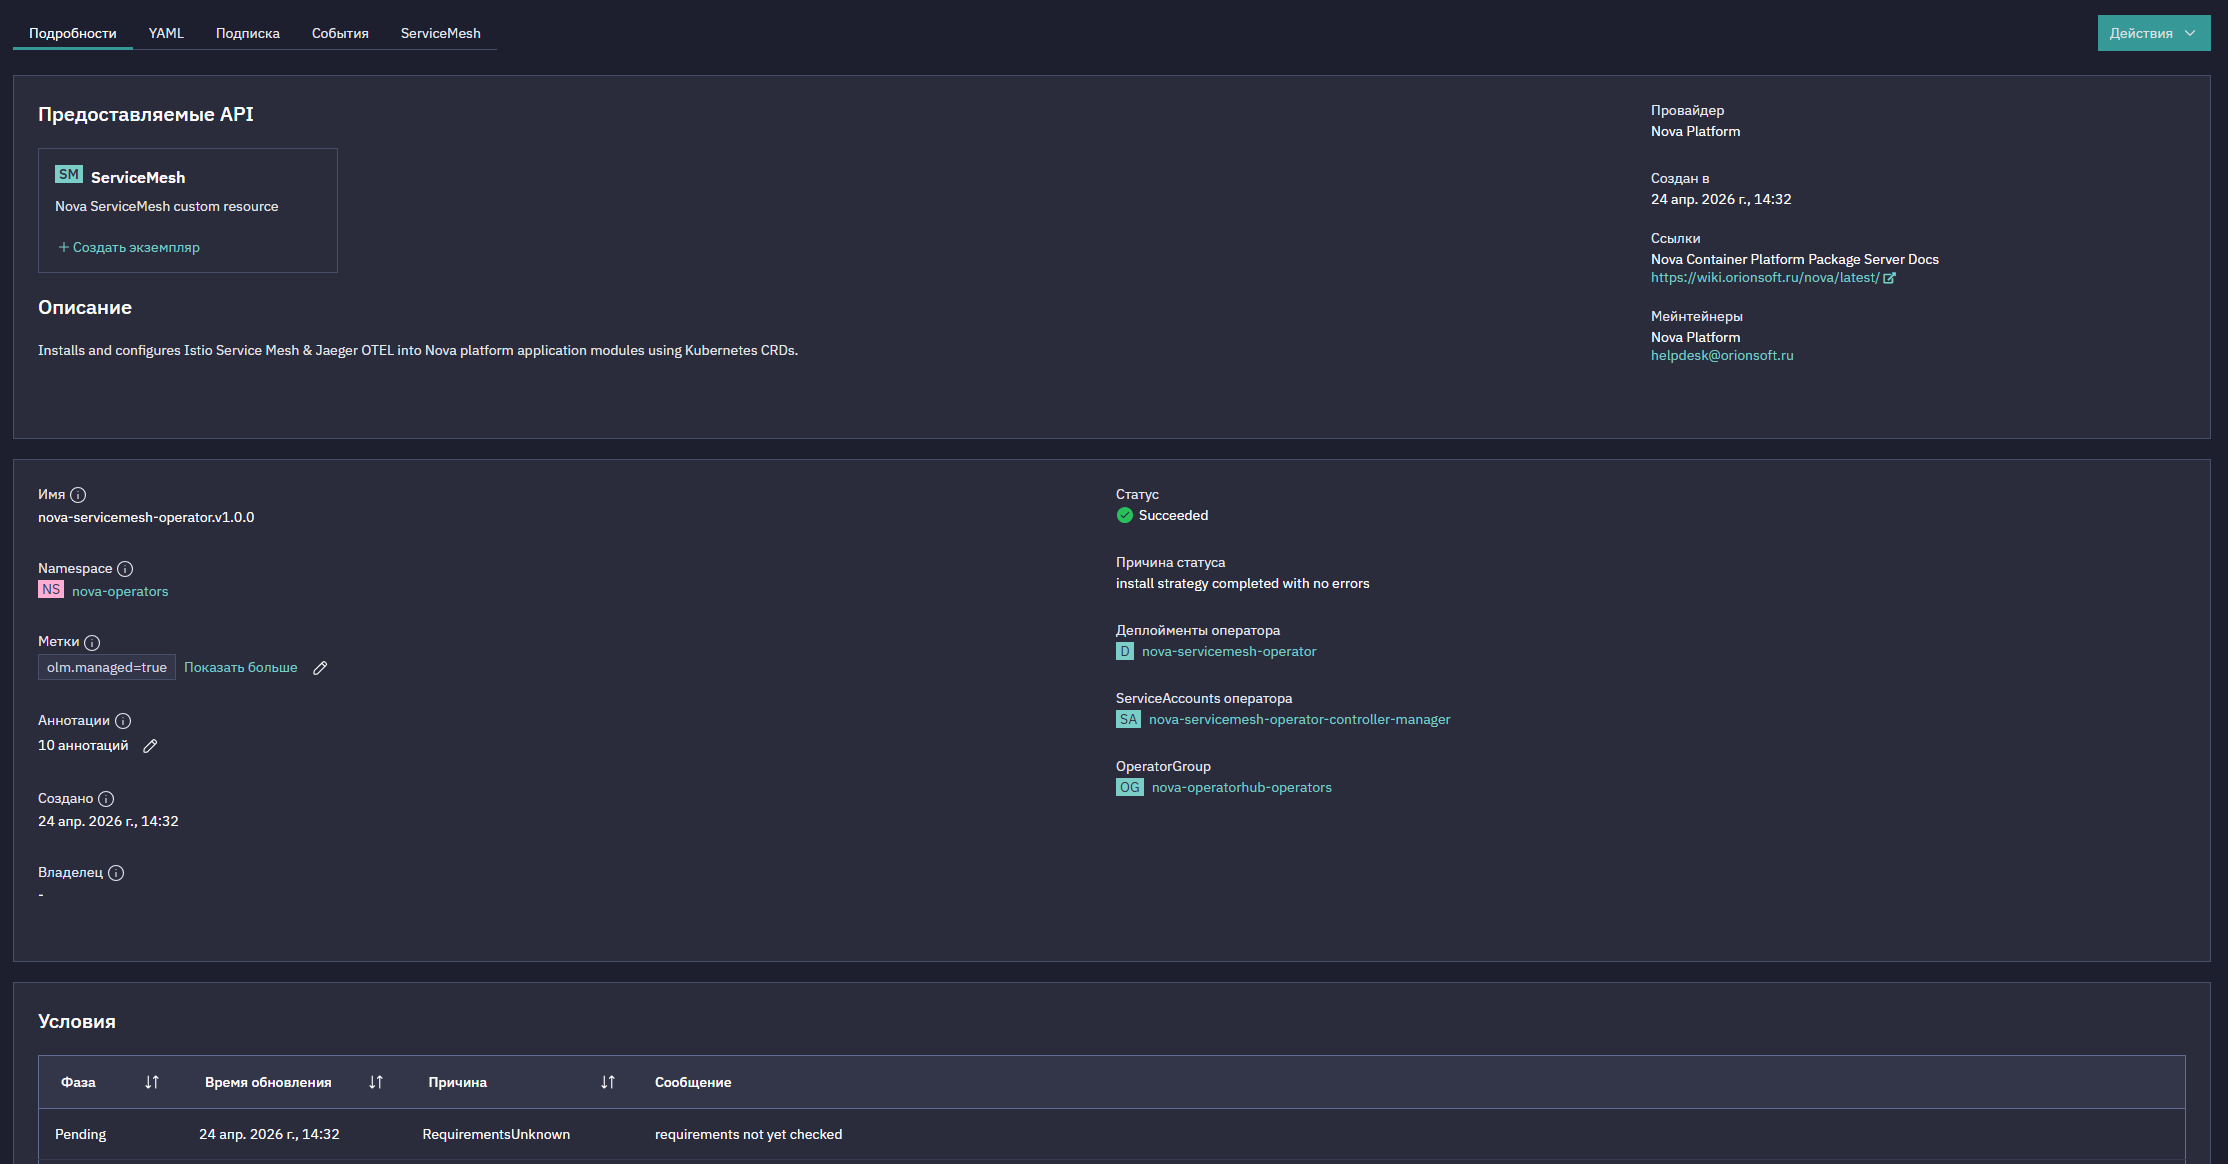
Task: Select 'install strategy completed with no errors'
Action: [x=1242, y=583]
